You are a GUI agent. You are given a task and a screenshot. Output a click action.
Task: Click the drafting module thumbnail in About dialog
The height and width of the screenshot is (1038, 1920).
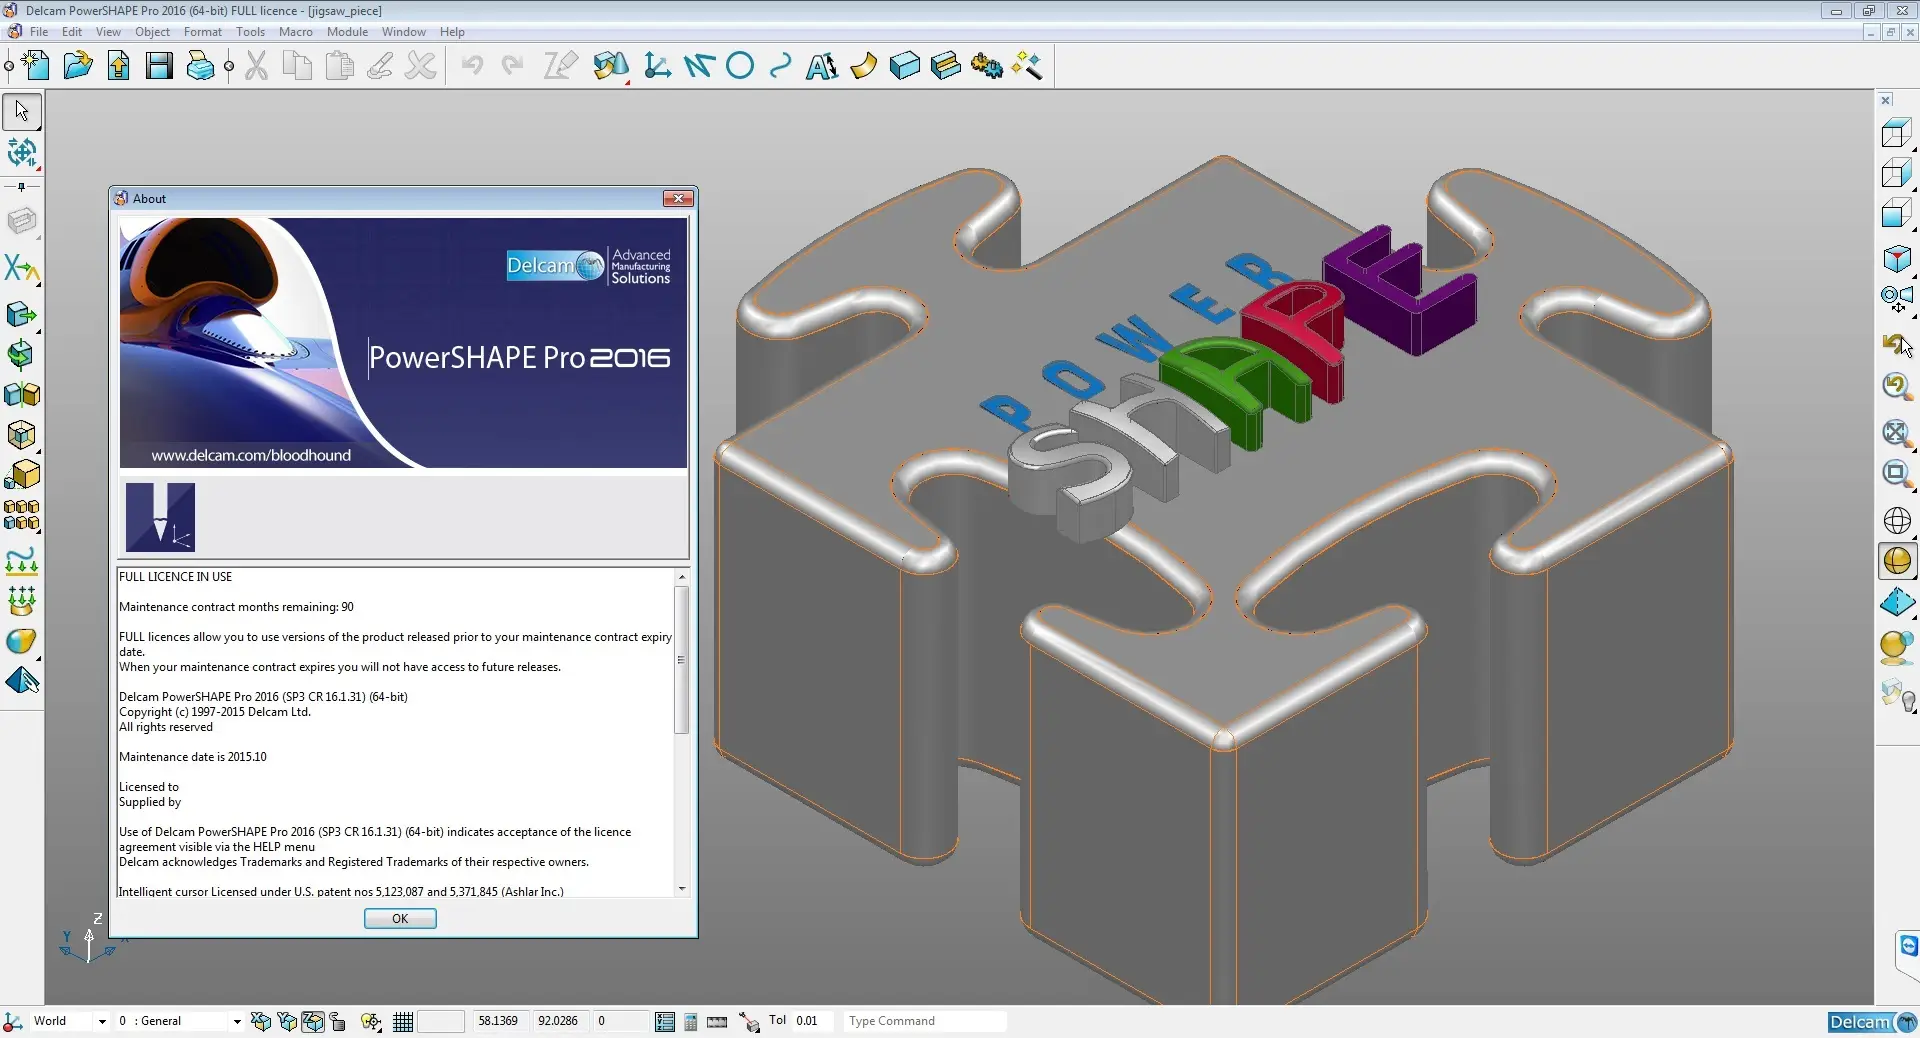(160, 517)
